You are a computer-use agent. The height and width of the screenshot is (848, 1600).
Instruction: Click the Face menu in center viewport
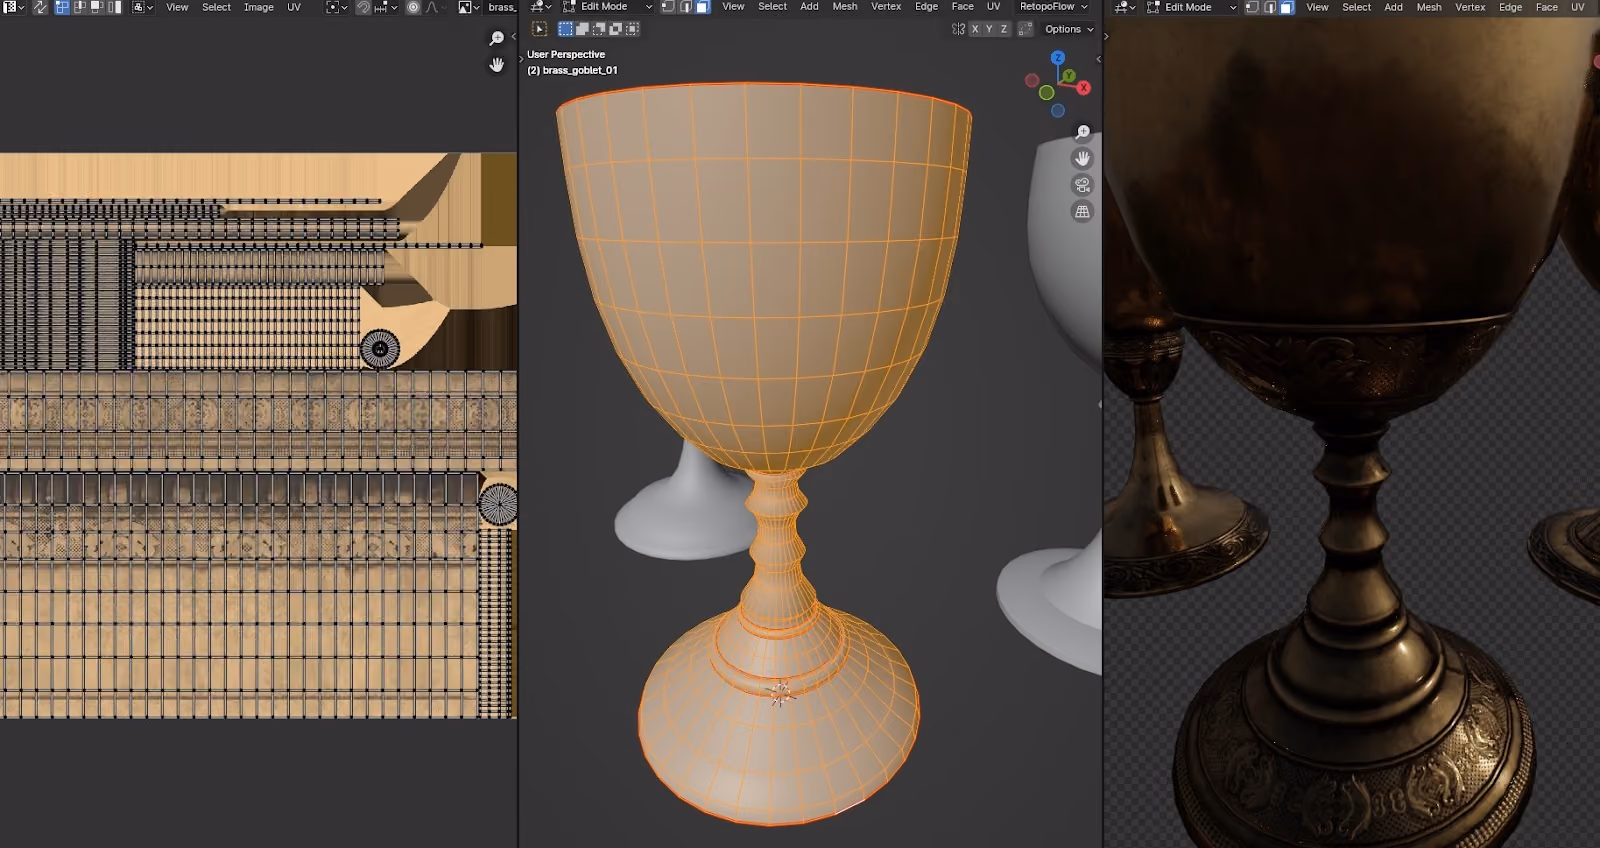point(962,7)
